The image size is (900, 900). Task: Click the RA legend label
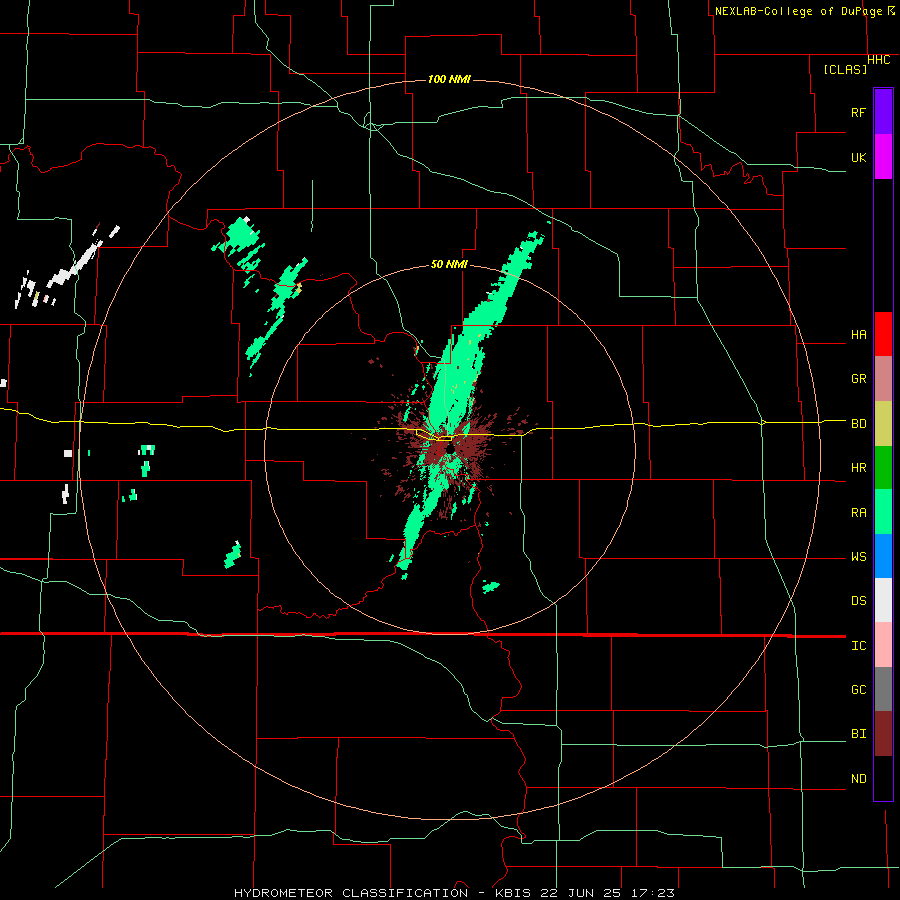coord(858,512)
